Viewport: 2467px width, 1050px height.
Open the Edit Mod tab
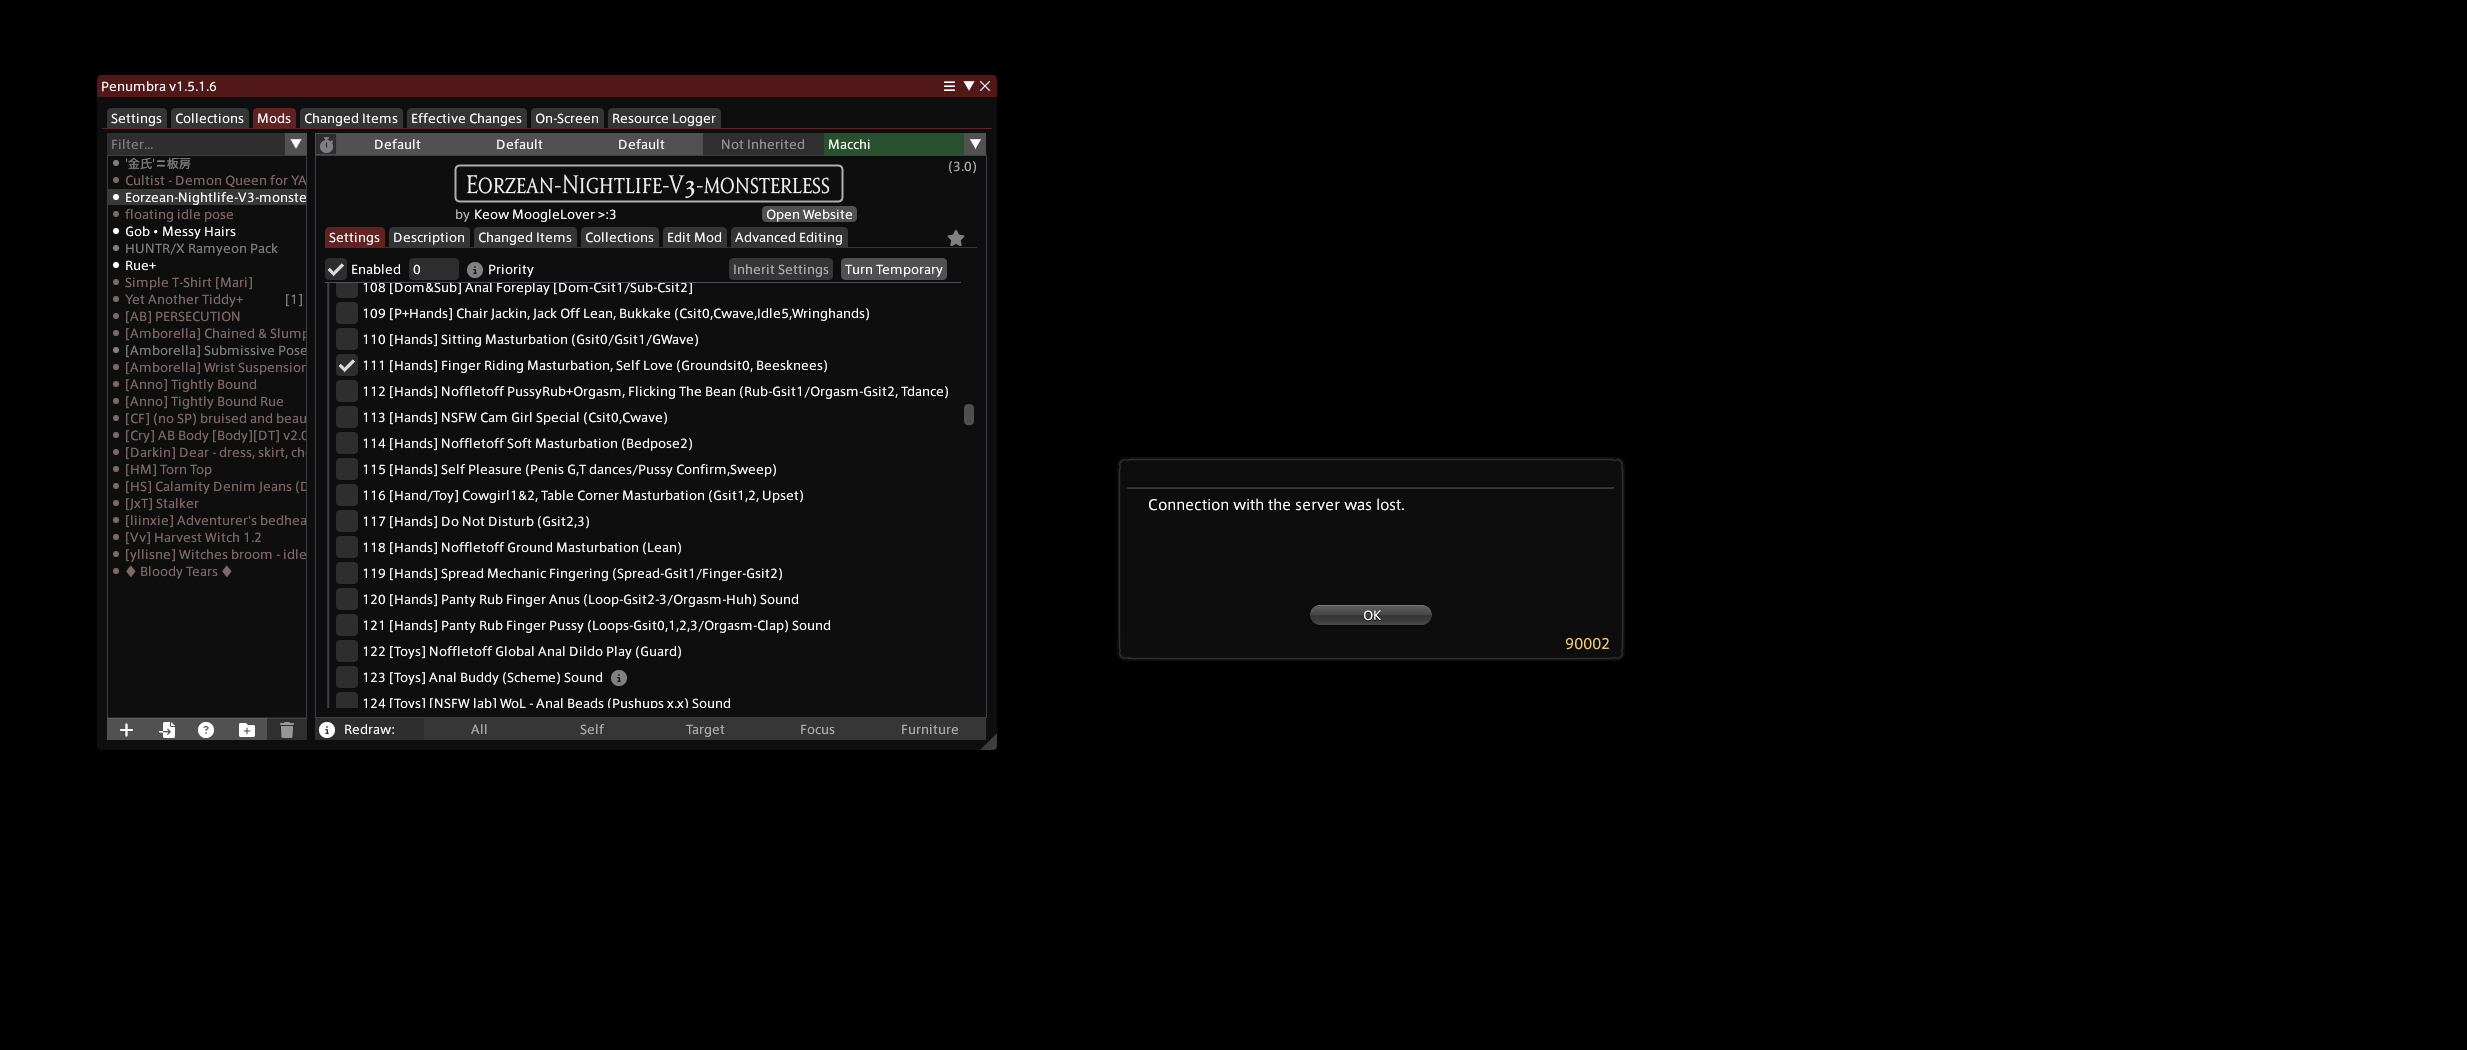[x=694, y=238]
